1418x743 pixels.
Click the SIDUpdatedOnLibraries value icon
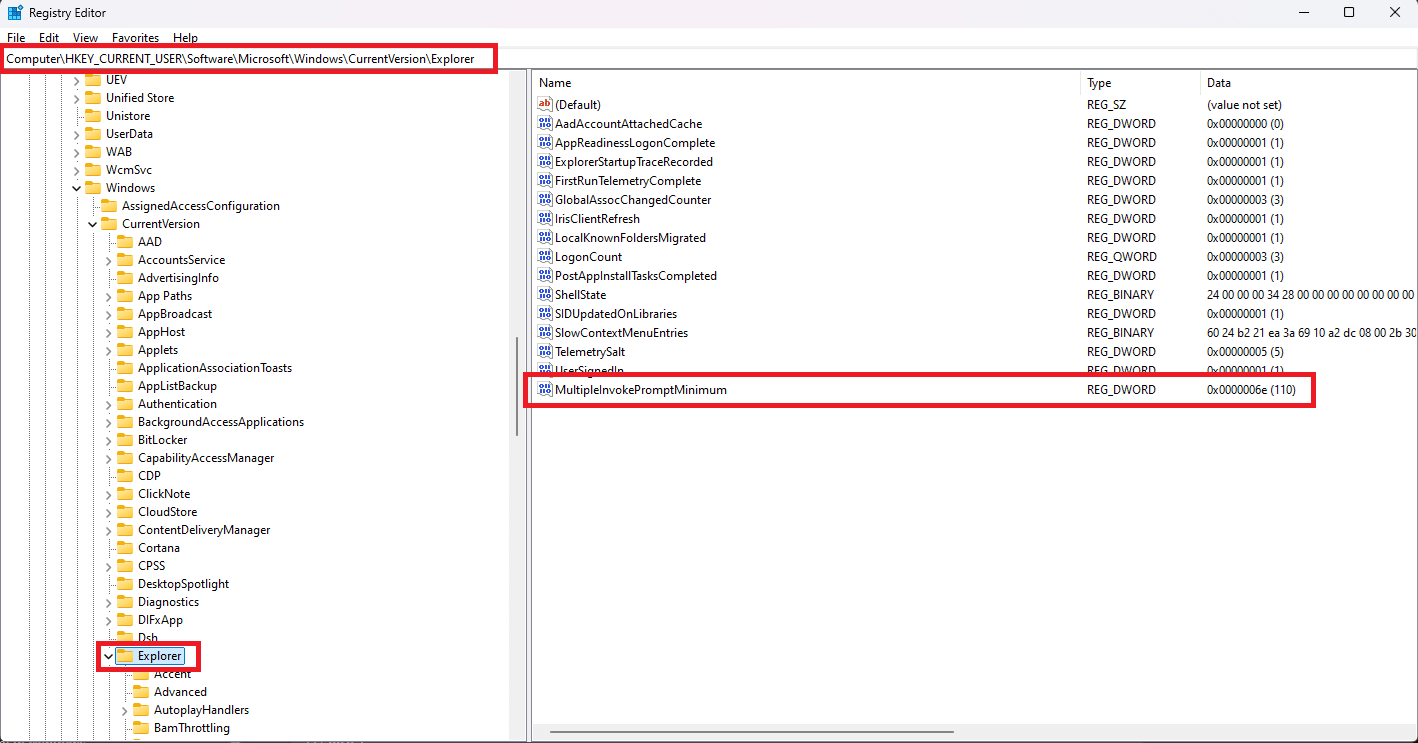pos(545,314)
